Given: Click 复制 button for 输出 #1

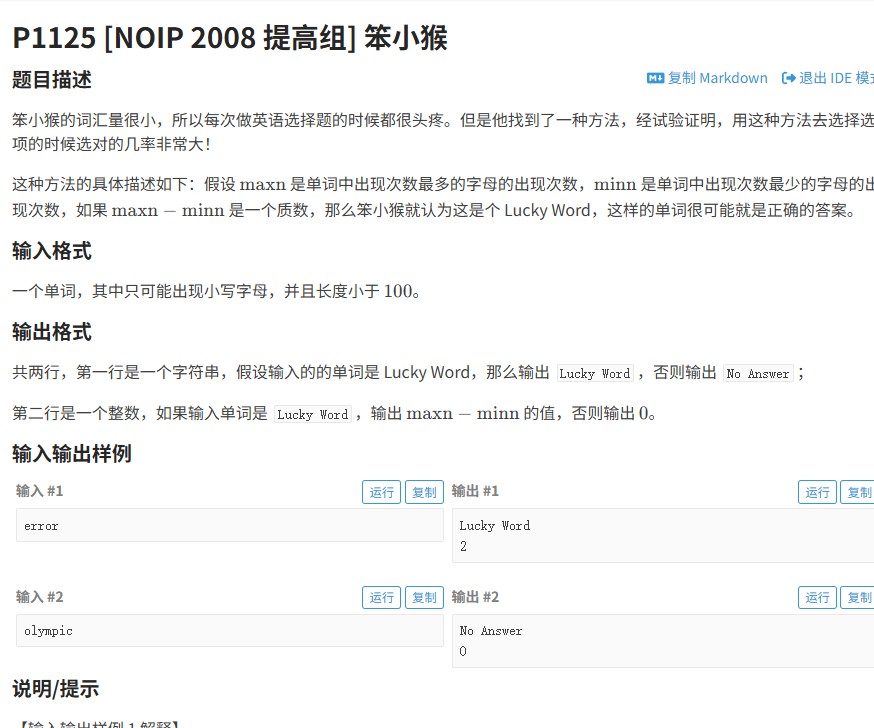Looking at the screenshot, I should (x=858, y=492).
